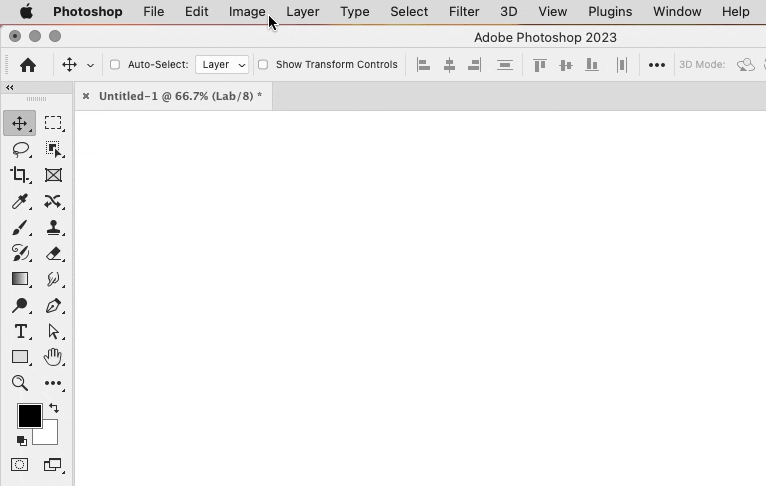Select the Brush tool

pyautogui.click(x=20, y=227)
